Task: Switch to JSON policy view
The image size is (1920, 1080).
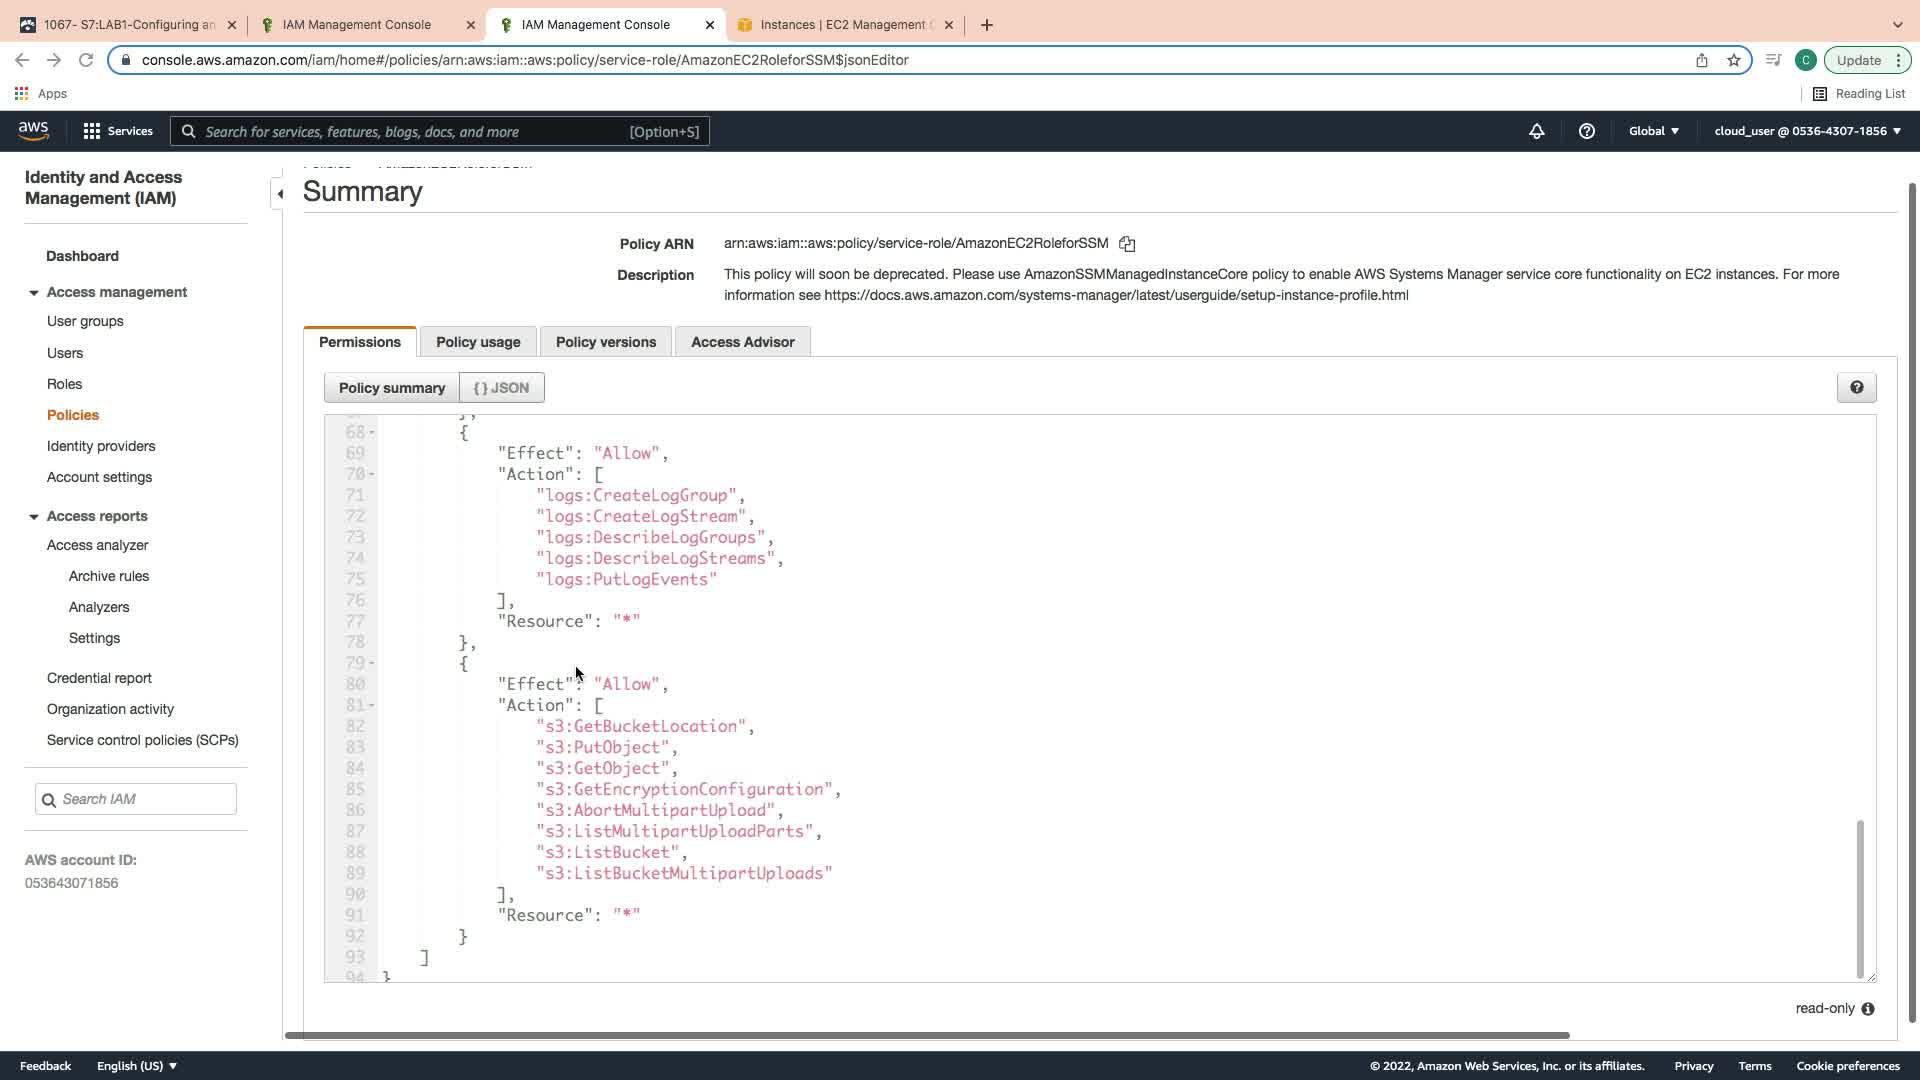Action: [501, 388]
